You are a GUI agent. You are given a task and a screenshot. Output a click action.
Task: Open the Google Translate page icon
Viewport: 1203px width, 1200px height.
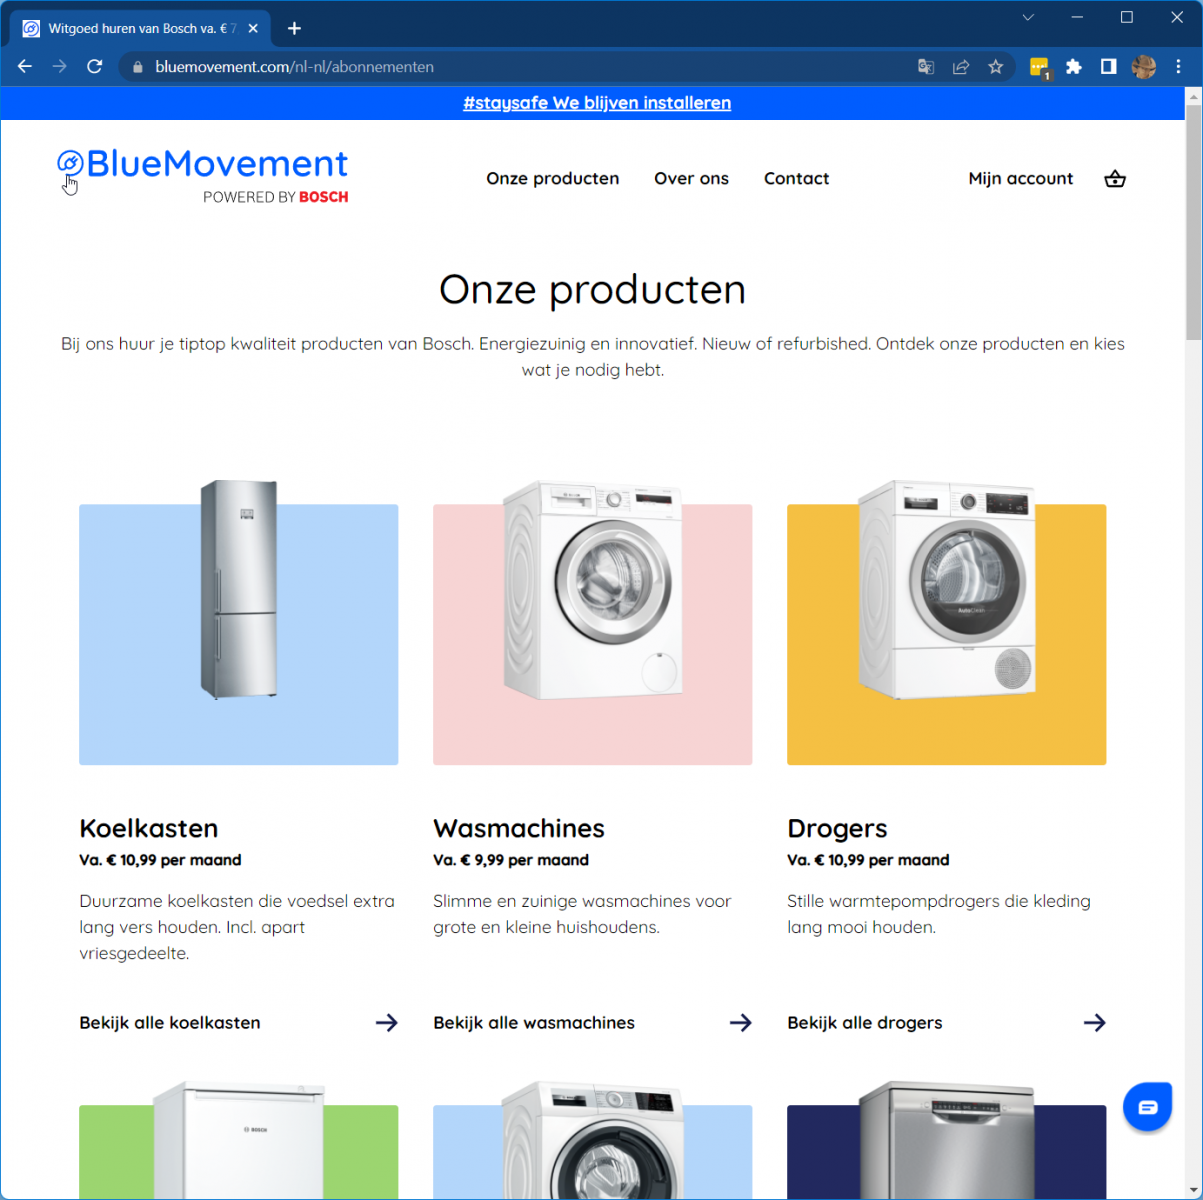[926, 67]
